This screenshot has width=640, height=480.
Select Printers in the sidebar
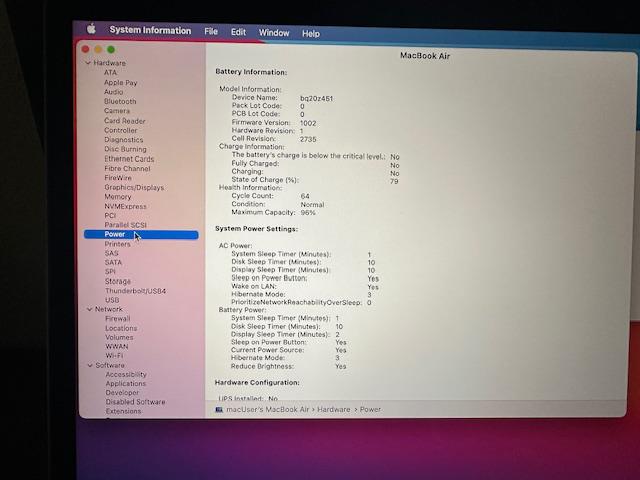click(118, 244)
